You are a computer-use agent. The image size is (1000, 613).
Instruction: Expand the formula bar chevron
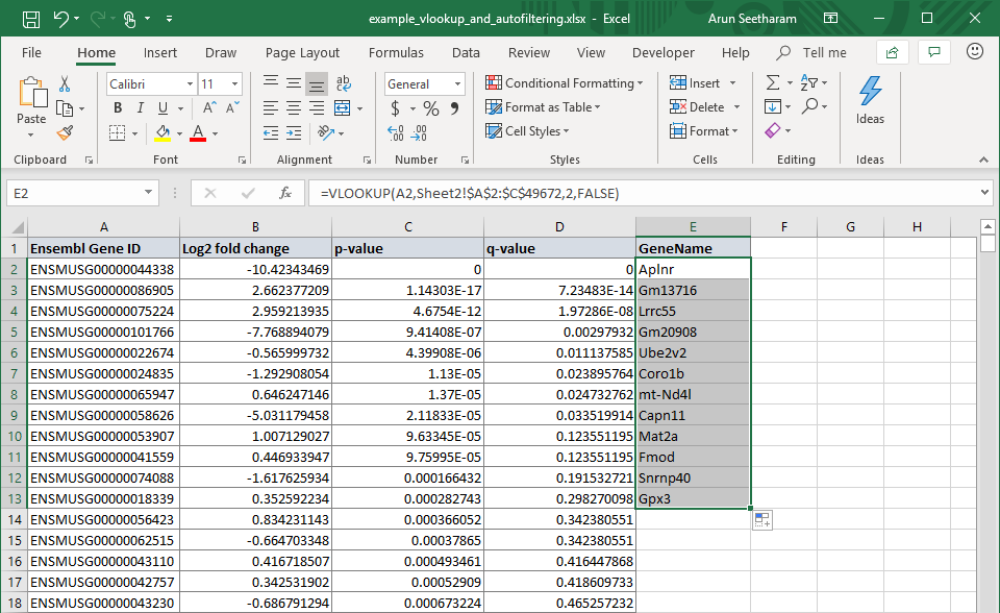(x=985, y=192)
